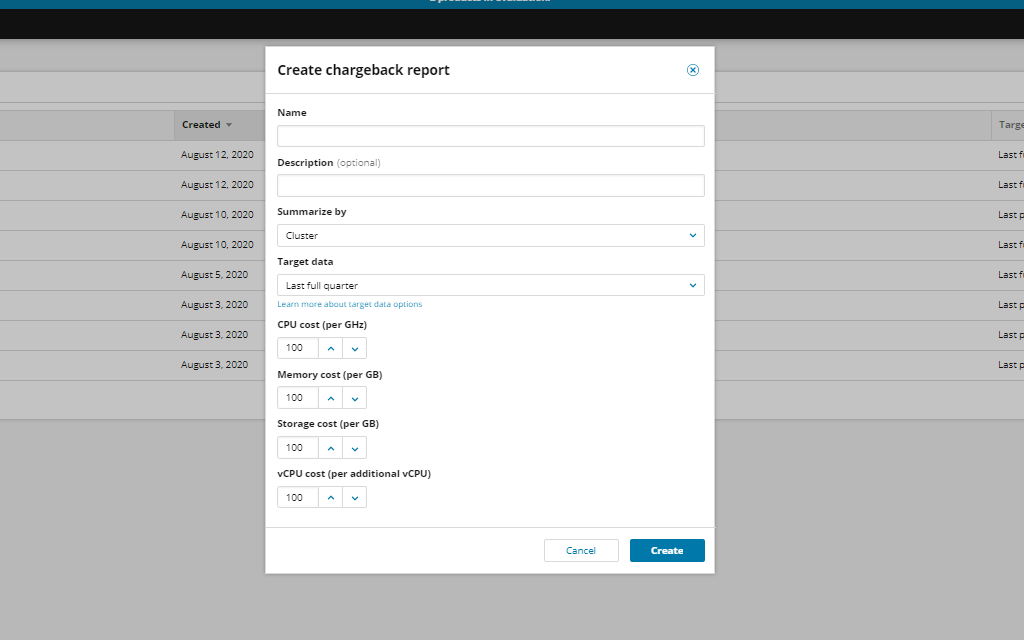Decrement vCPU cost down arrow
The image size is (1024, 640).
click(355, 498)
